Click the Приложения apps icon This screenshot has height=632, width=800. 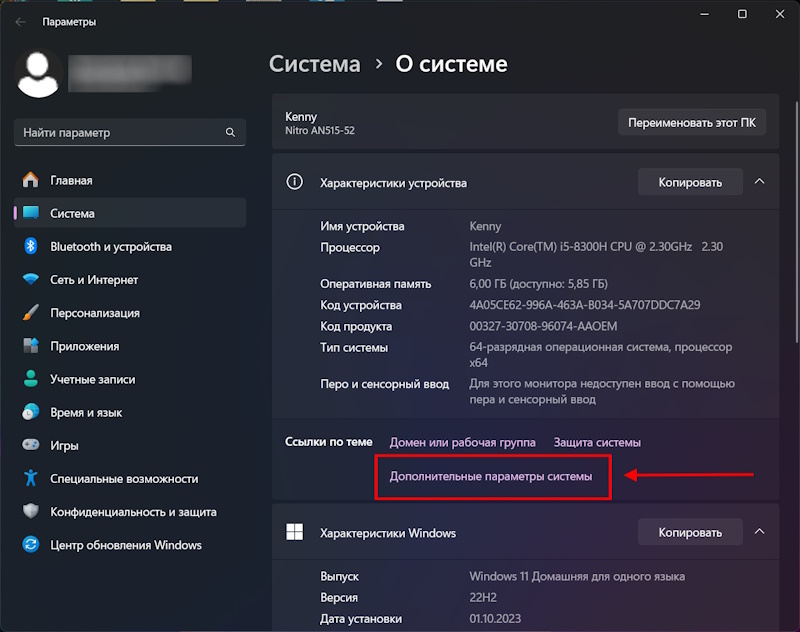(31, 346)
